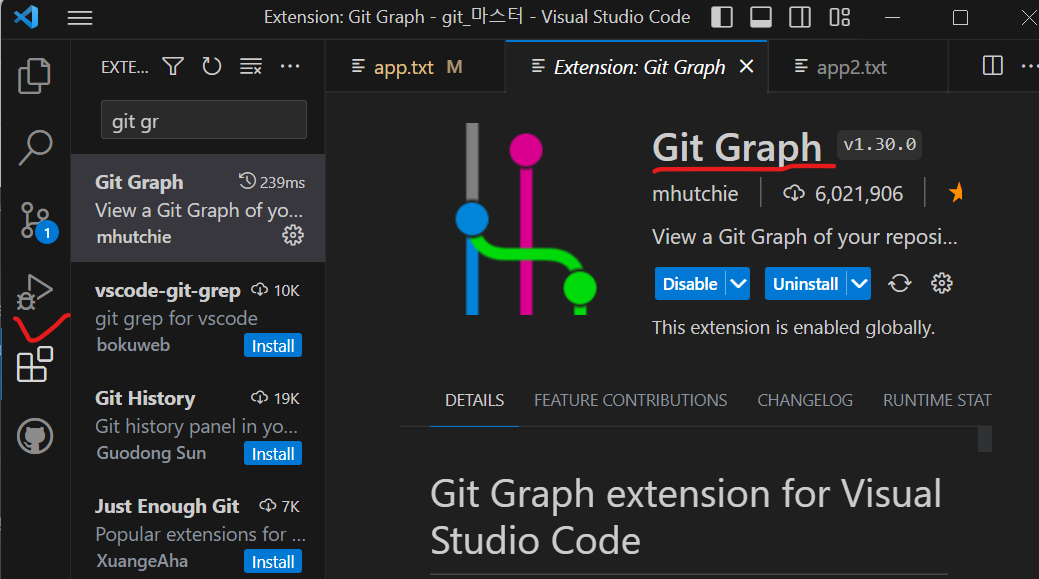
Task: Select the FEATURE CONTRIBUTIONS tab
Action: 630,400
